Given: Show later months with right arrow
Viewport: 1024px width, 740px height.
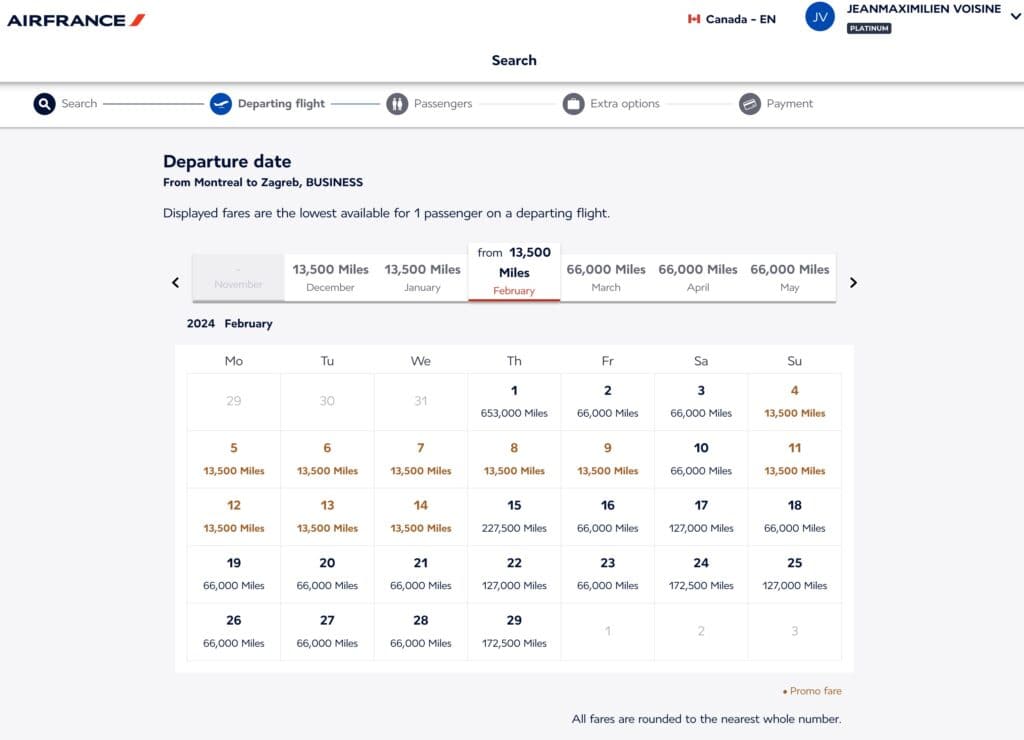Looking at the screenshot, I should pos(853,283).
